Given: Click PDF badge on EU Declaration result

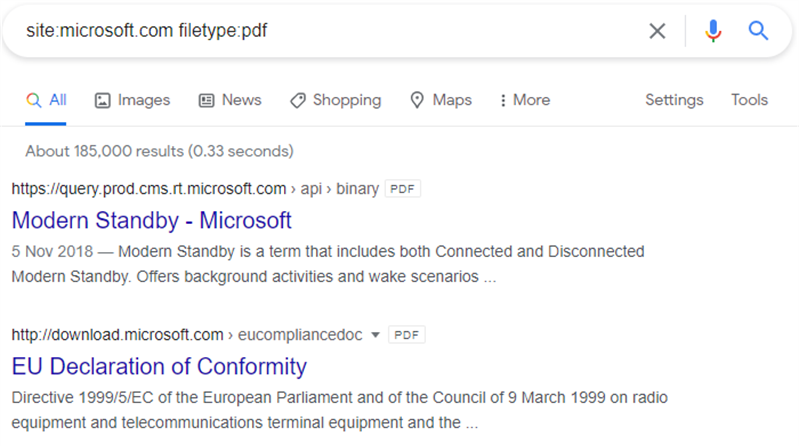Looking at the screenshot, I should click(x=406, y=335).
